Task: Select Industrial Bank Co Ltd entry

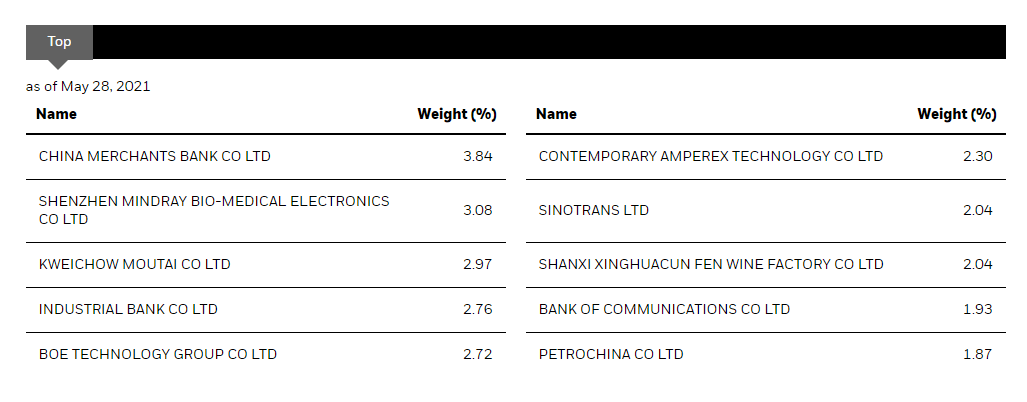Action: tap(128, 309)
